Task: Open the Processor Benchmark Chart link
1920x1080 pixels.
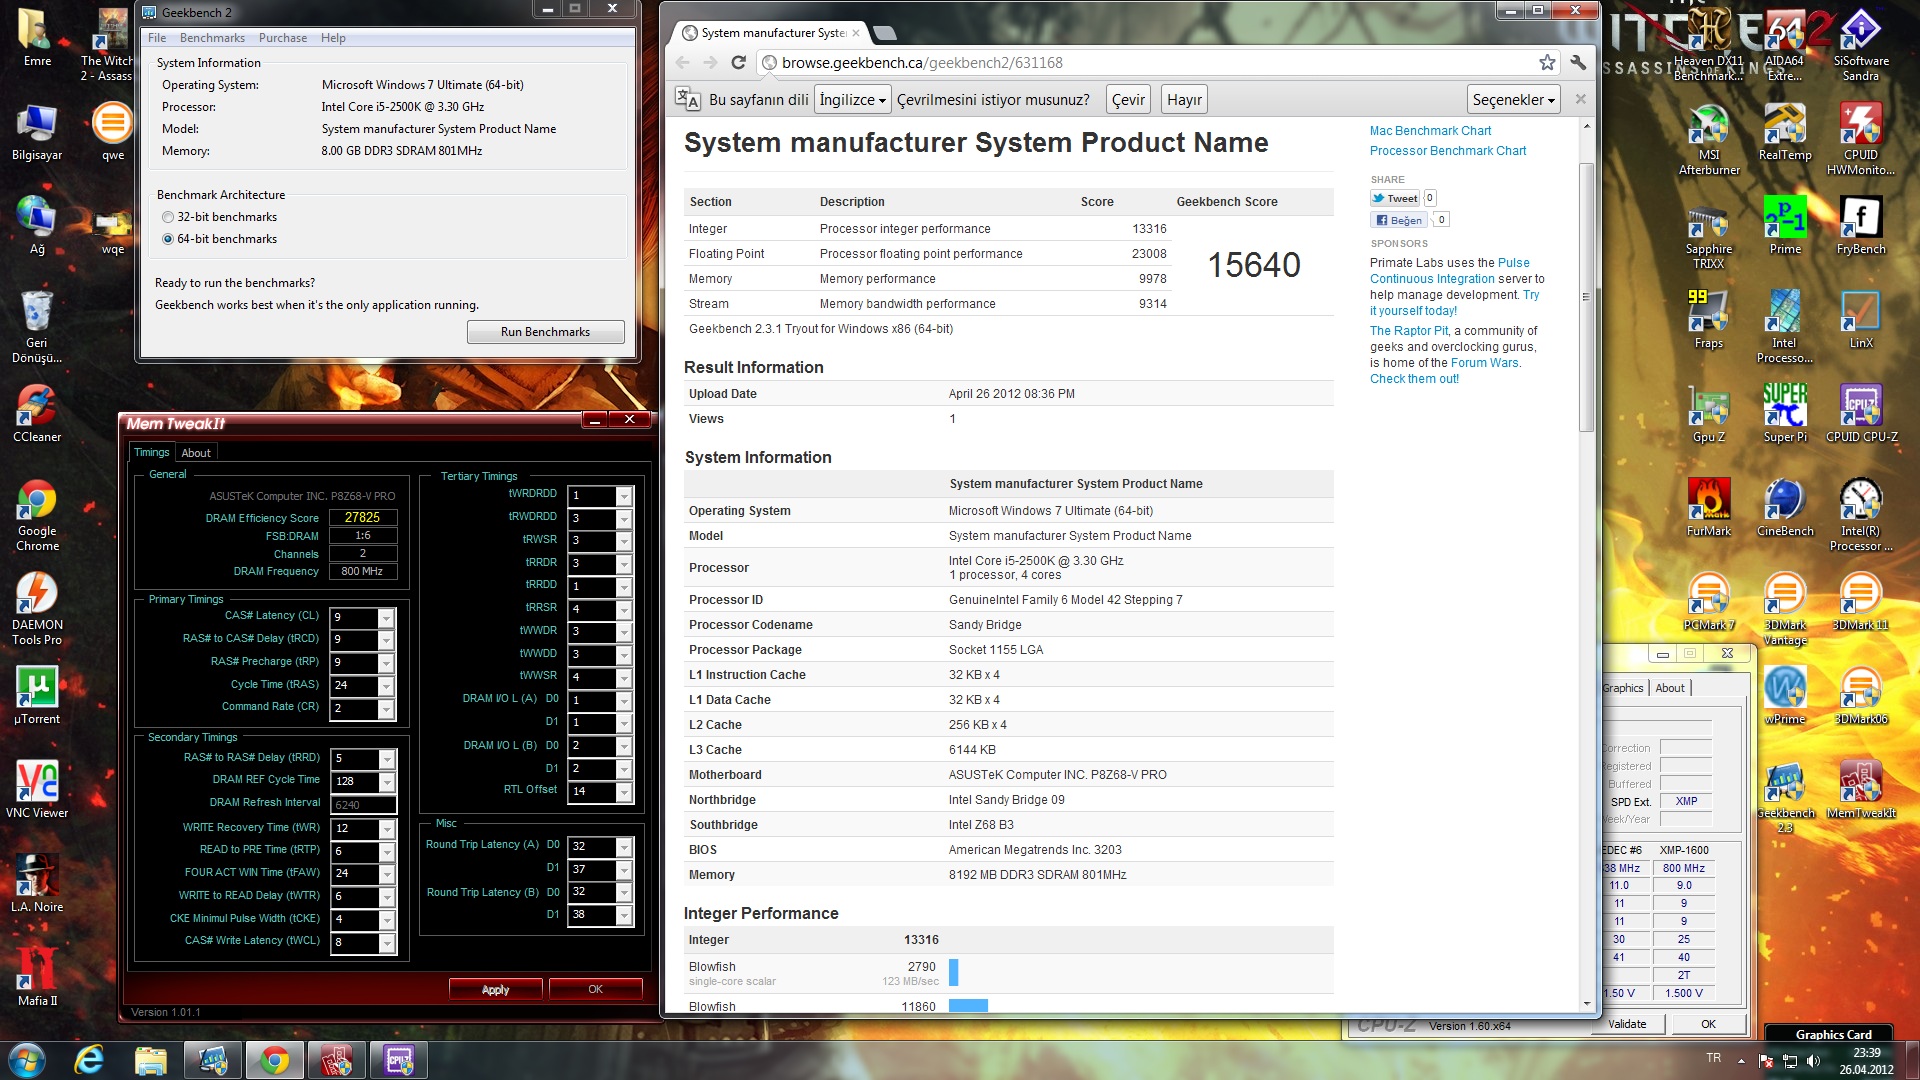Action: tap(1447, 151)
